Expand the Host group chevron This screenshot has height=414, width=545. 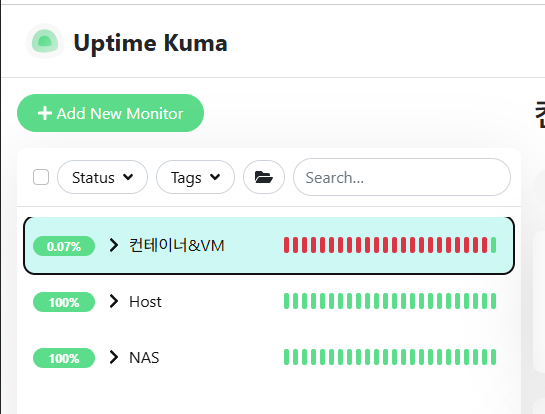click(x=113, y=301)
